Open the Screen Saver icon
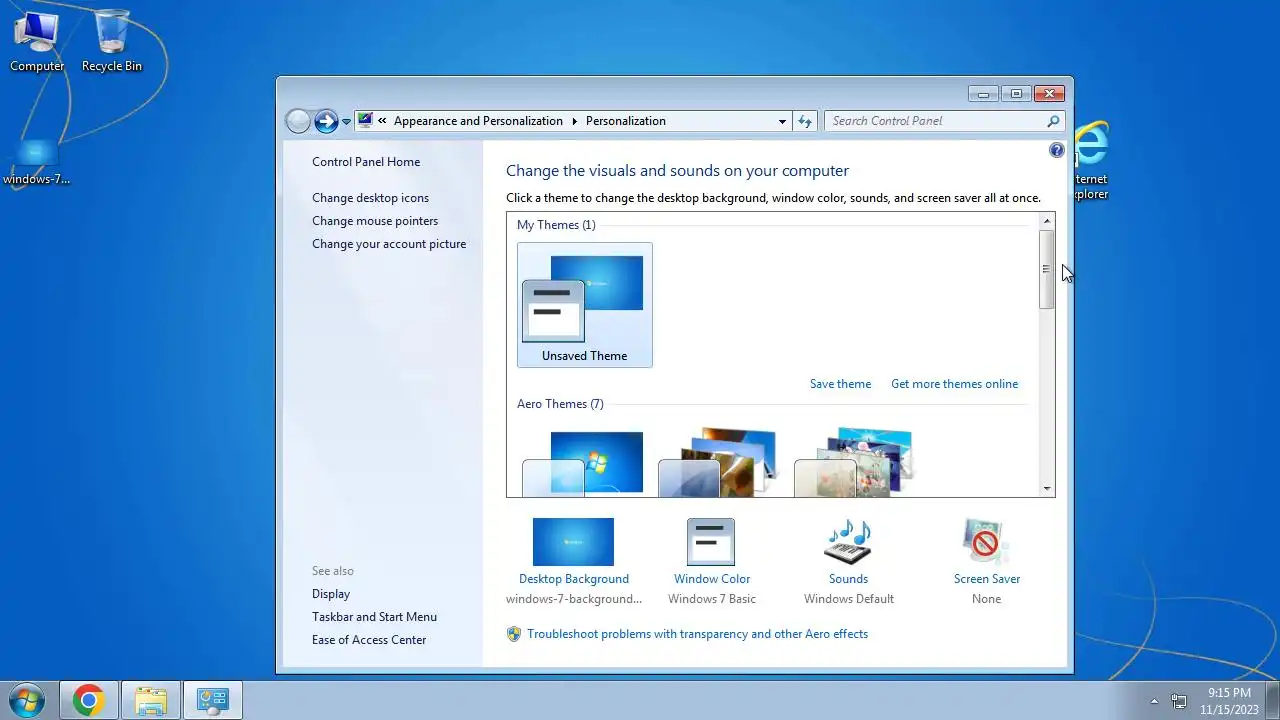Screen dimensions: 1280x720 tap(986, 542)
